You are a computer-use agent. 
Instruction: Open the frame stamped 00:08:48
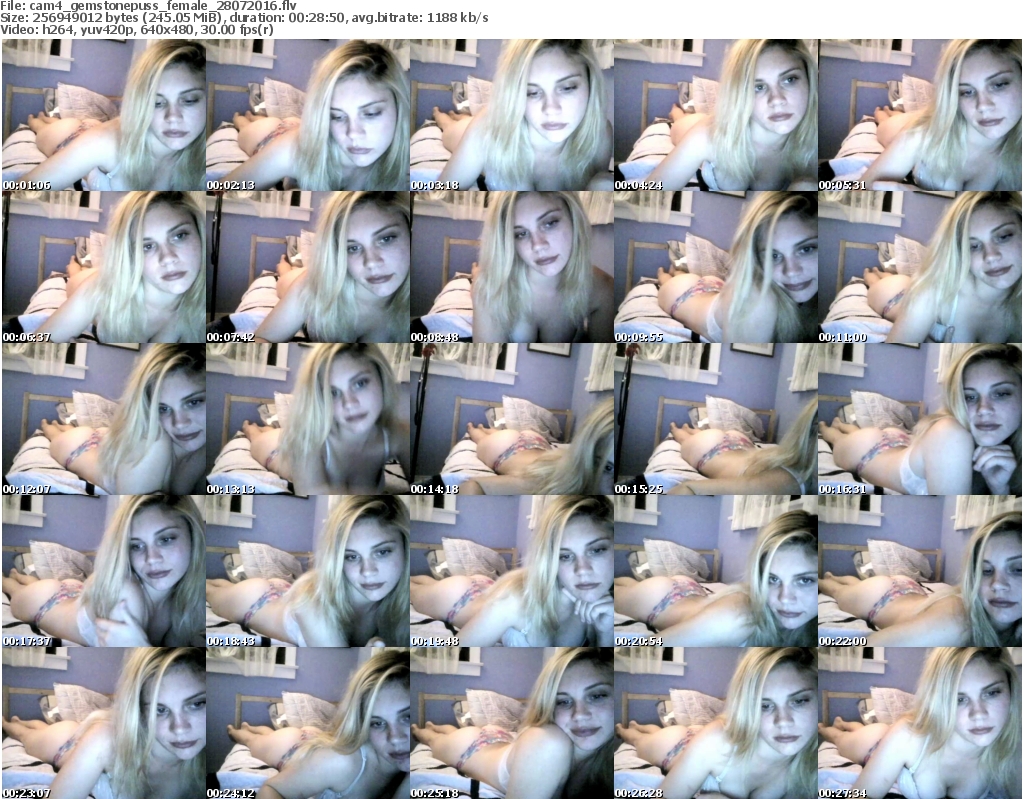(511, 267)
